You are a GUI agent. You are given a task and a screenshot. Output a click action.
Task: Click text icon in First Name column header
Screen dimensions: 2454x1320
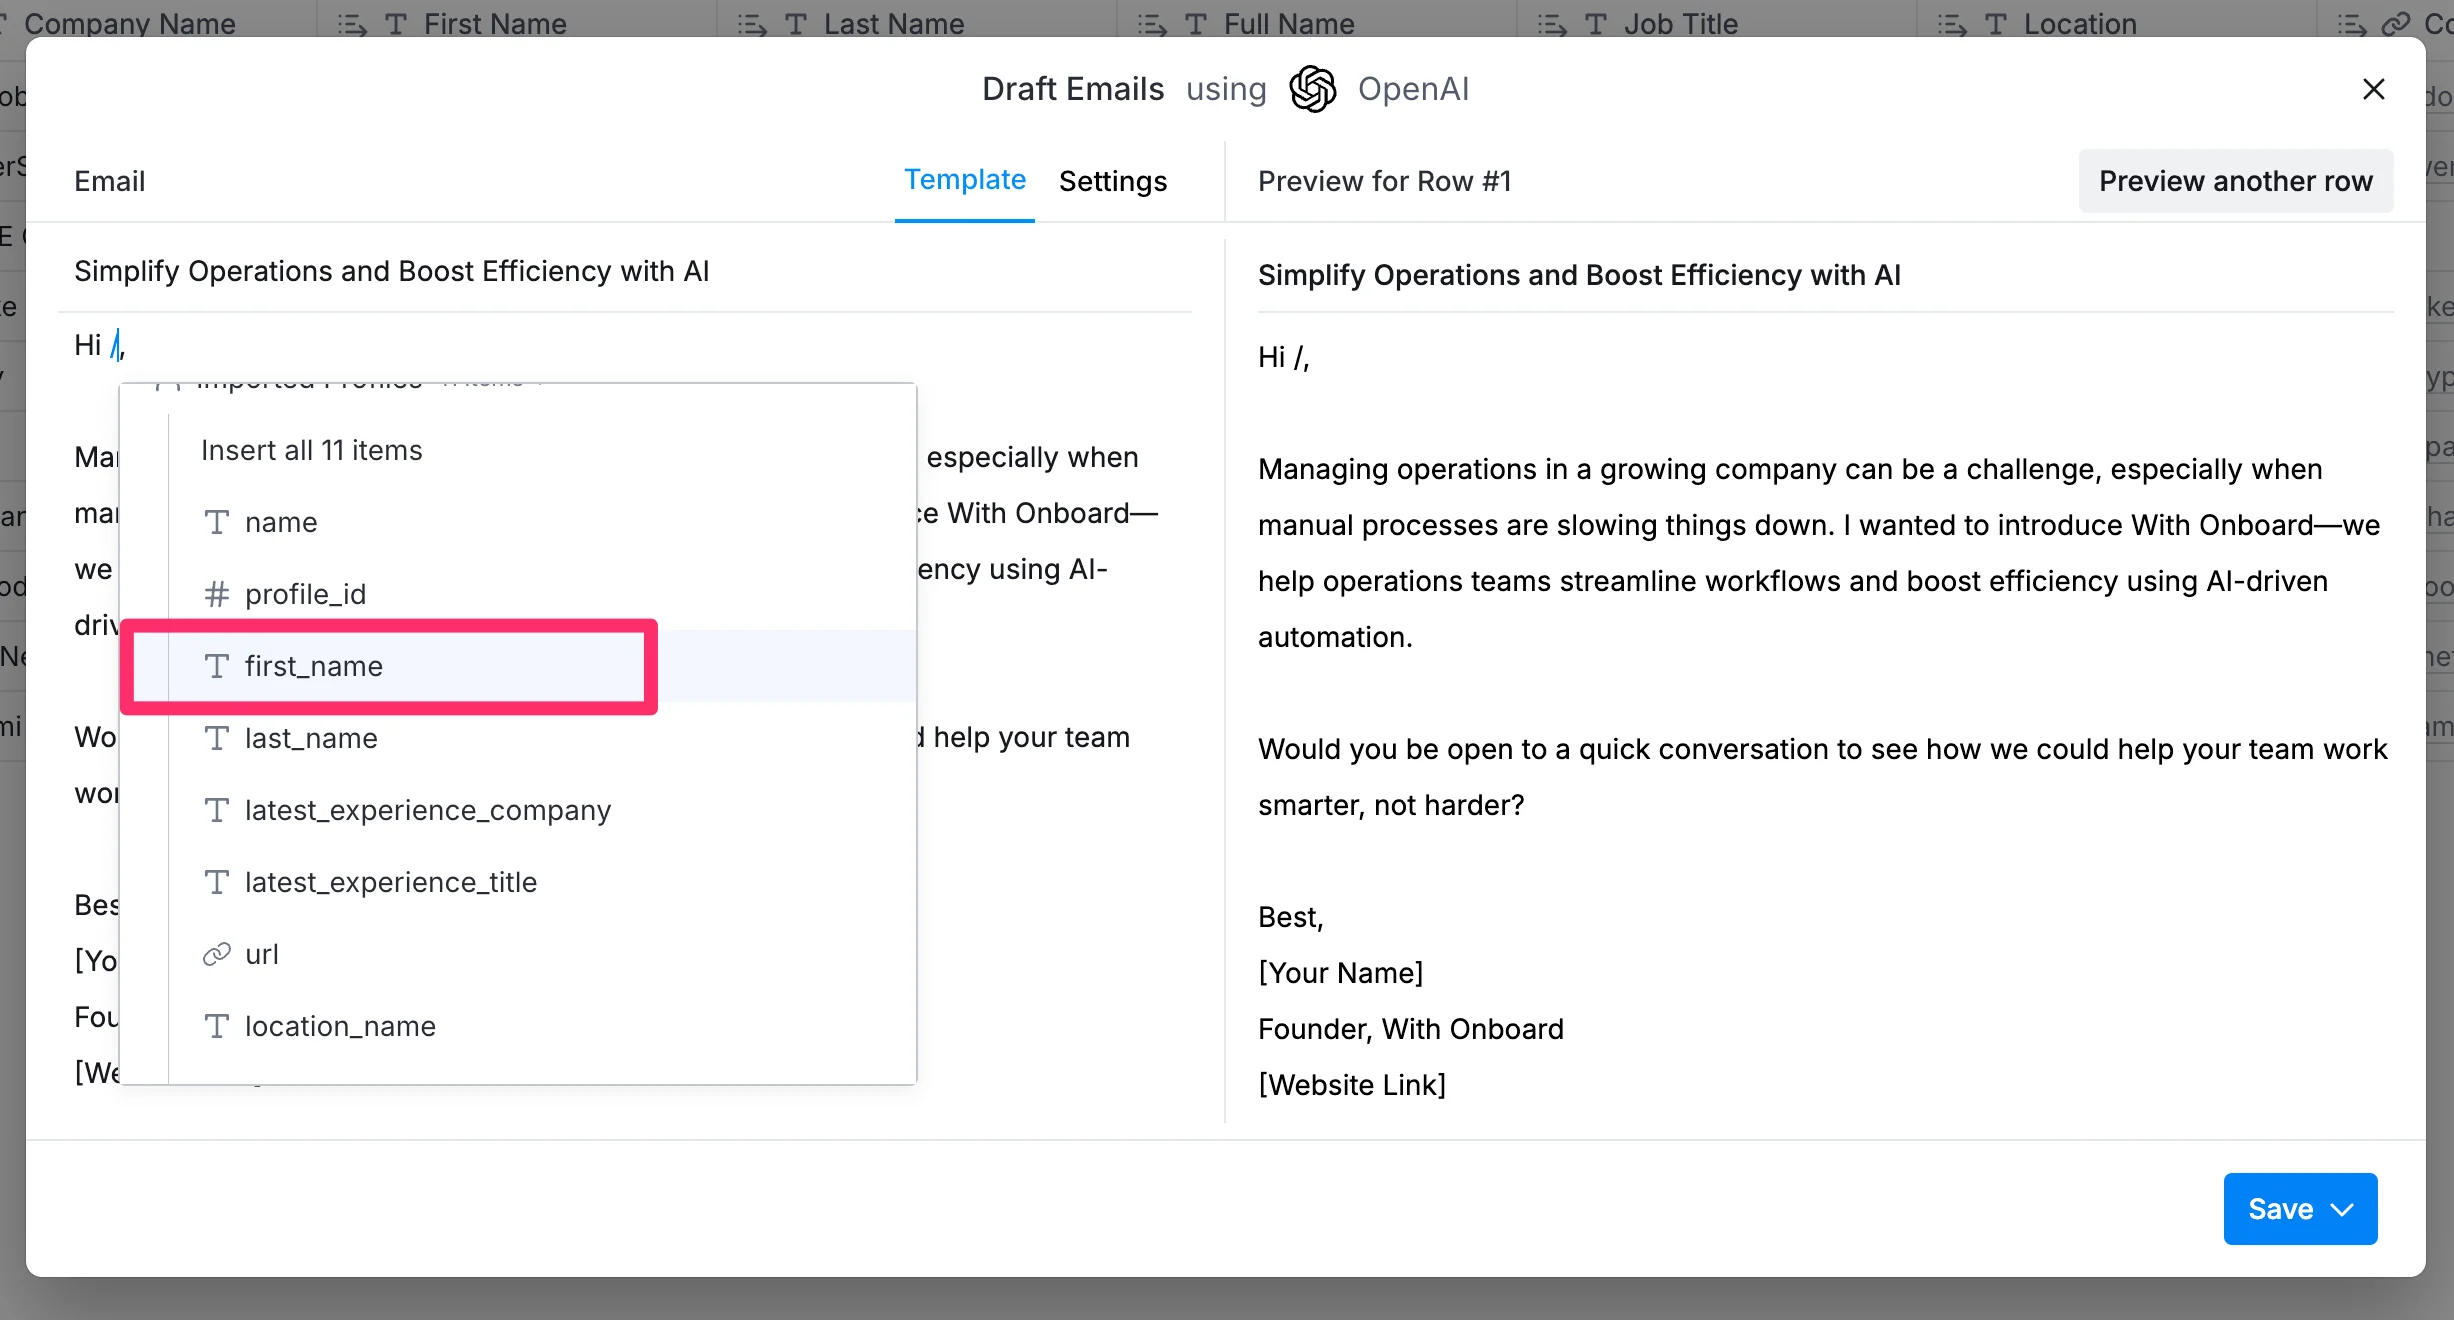pyautogui.click(x=396, y=24)
